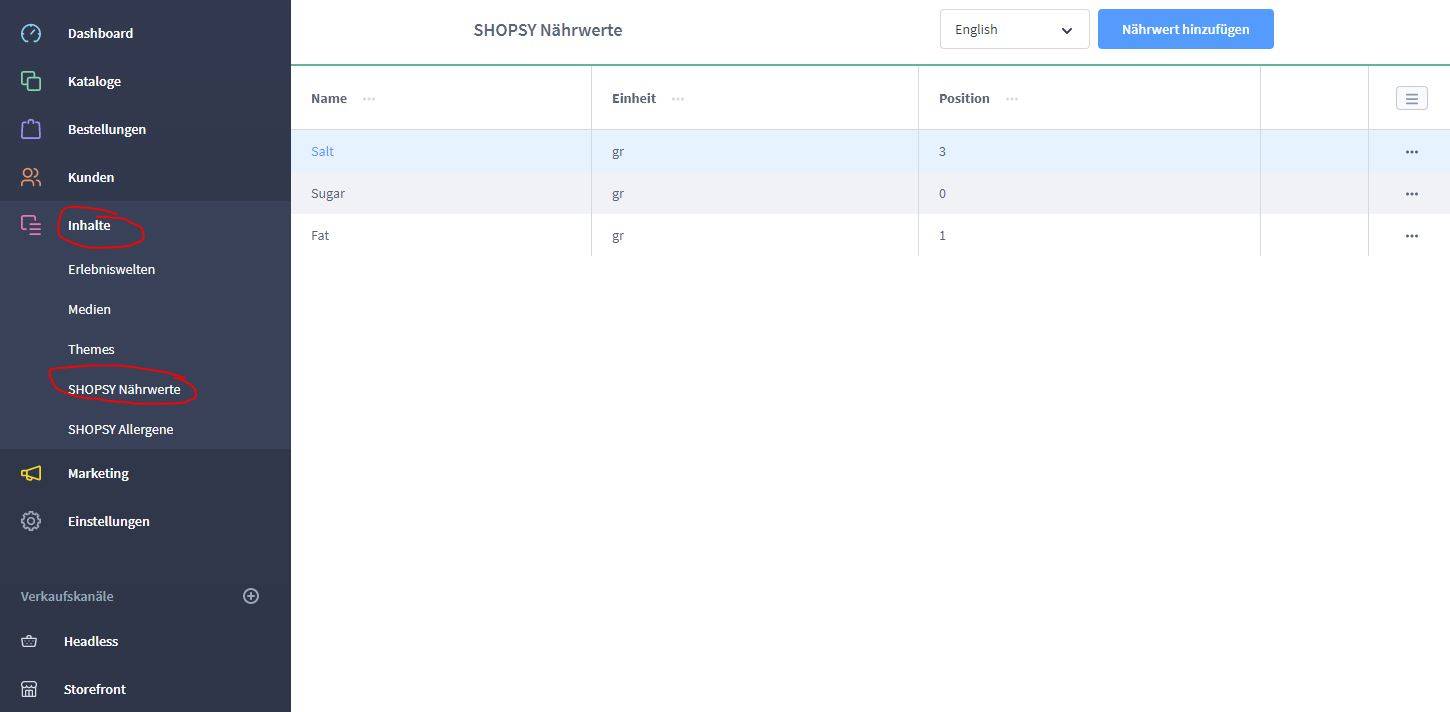1450x712 pixels.
Task: Open the Fat nutrient entry
Action: (320, 235)
